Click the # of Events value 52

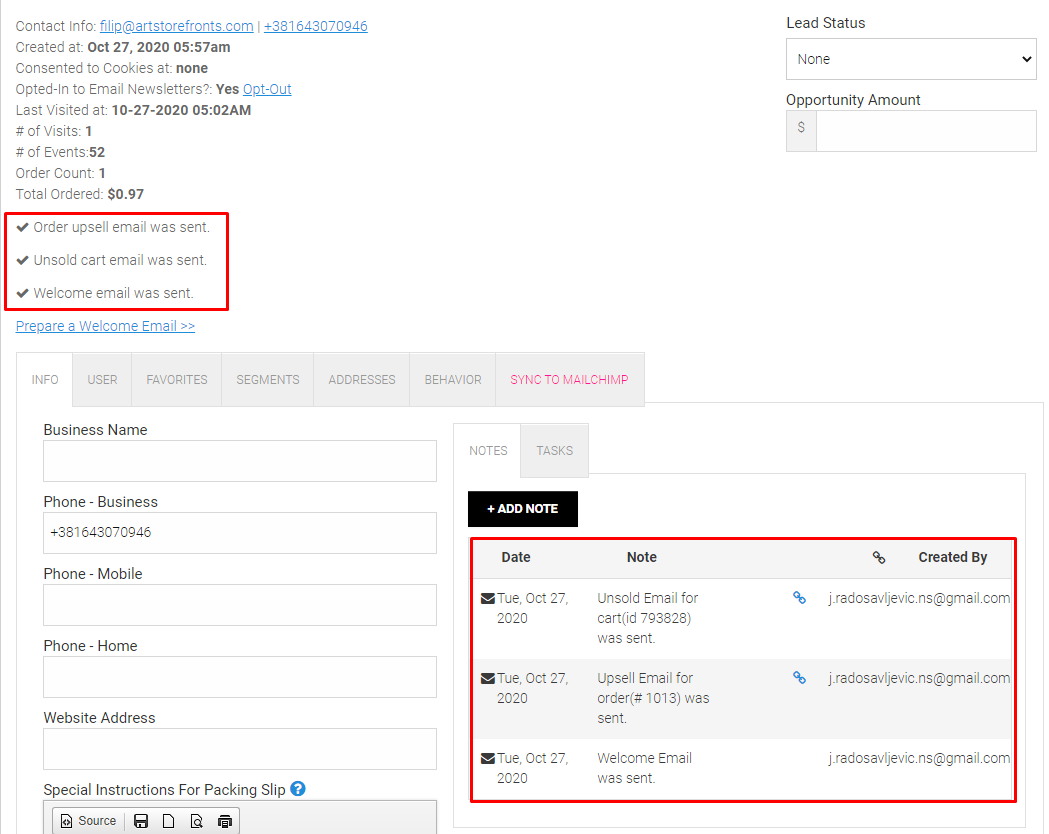coord(97,152)
